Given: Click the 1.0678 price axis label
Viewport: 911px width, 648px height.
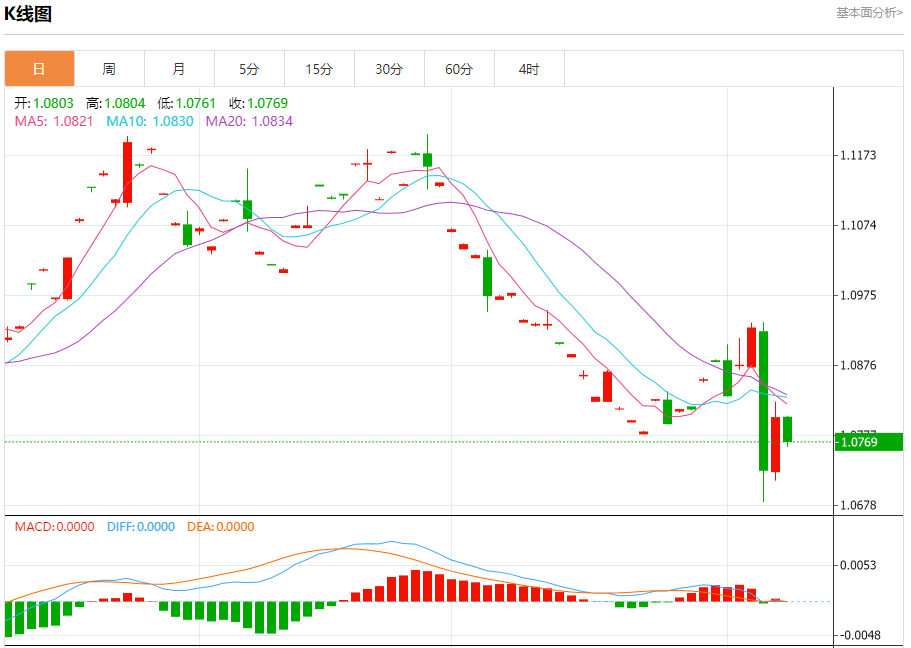Looking at the screenshot, I should [x=858, y=506].
